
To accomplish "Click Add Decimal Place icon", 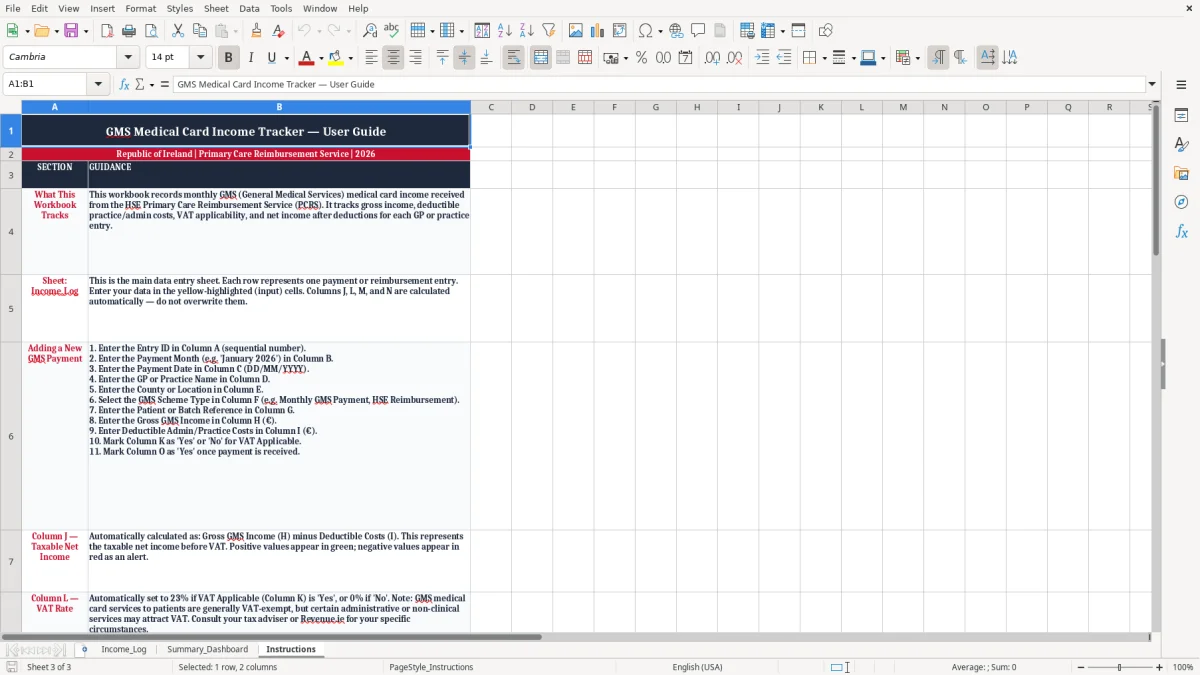I will pos(712,58).
